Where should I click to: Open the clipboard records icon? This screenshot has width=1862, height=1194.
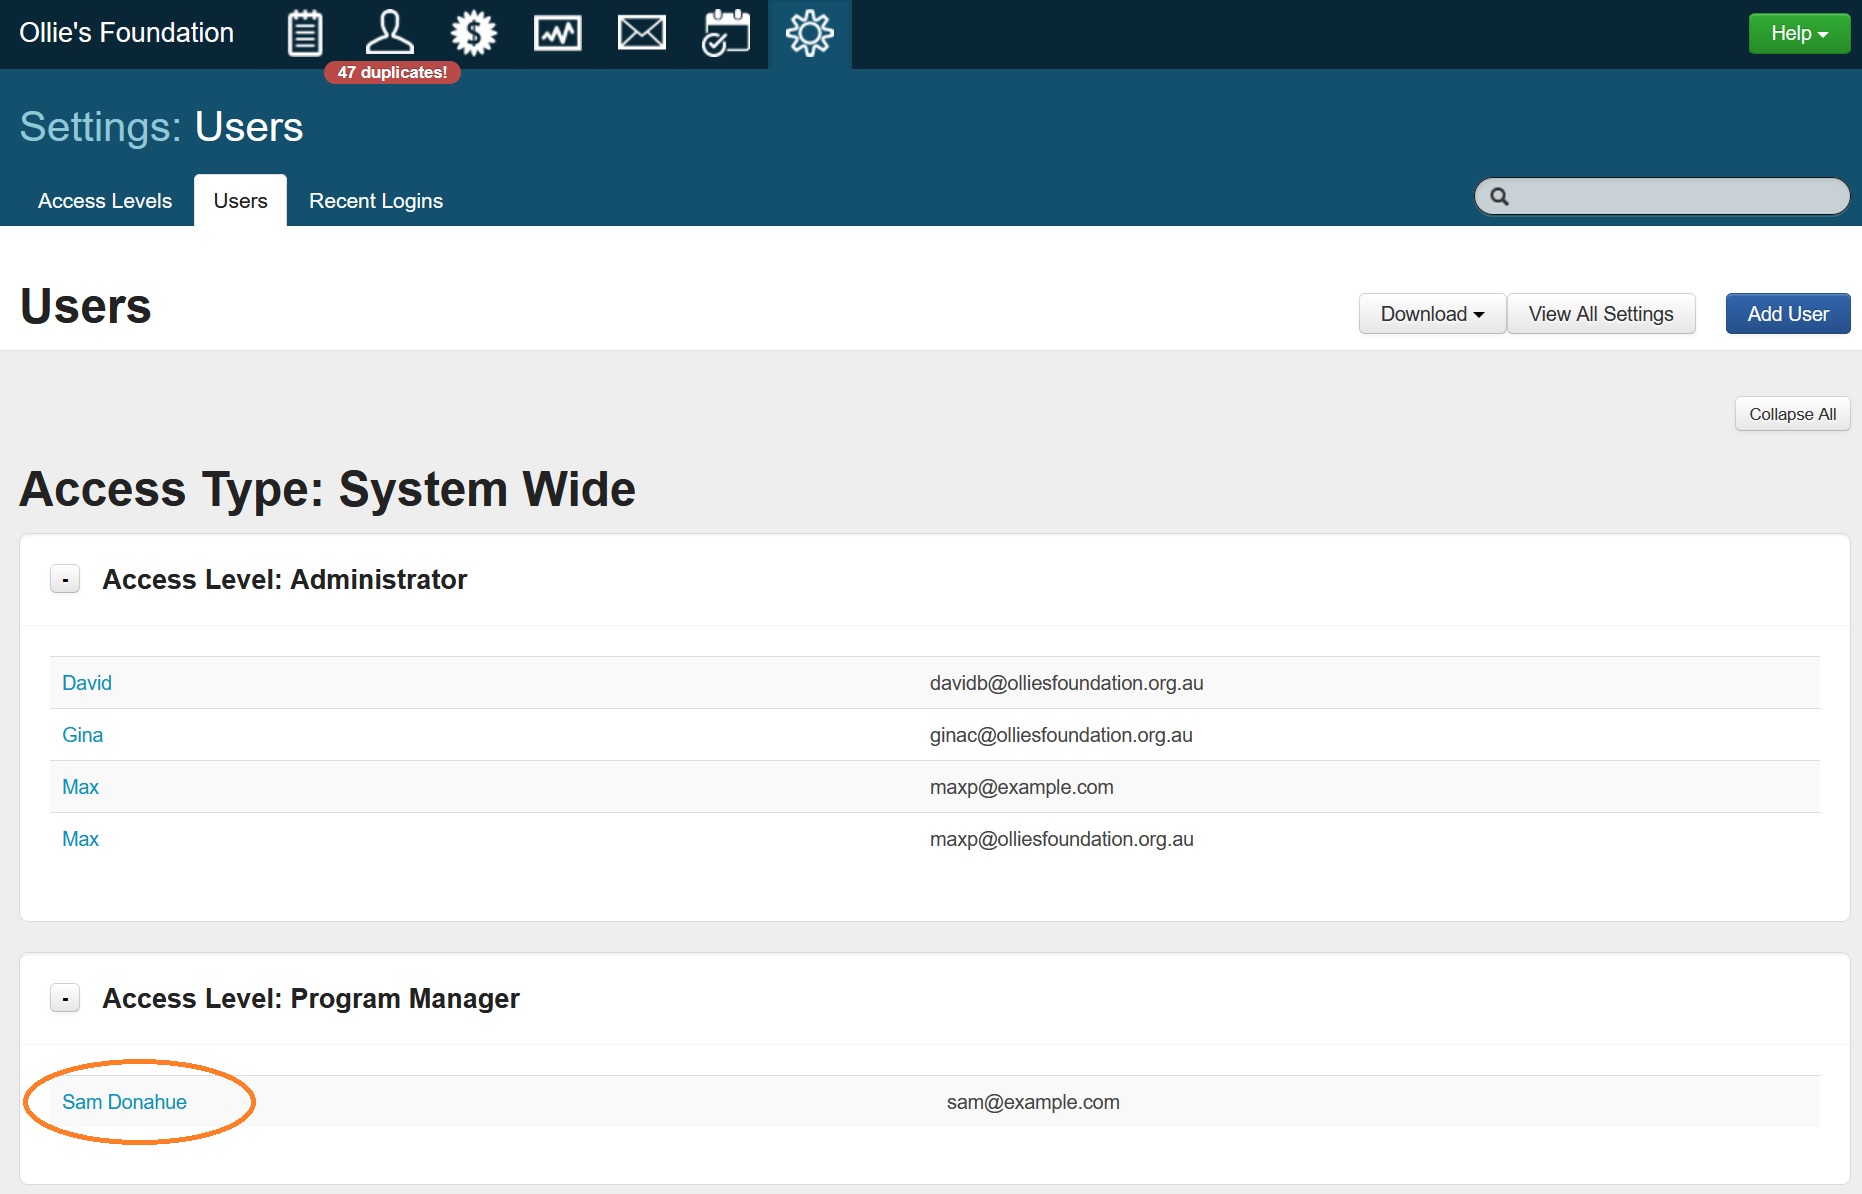pyautogui.click(x=305, y=34)
